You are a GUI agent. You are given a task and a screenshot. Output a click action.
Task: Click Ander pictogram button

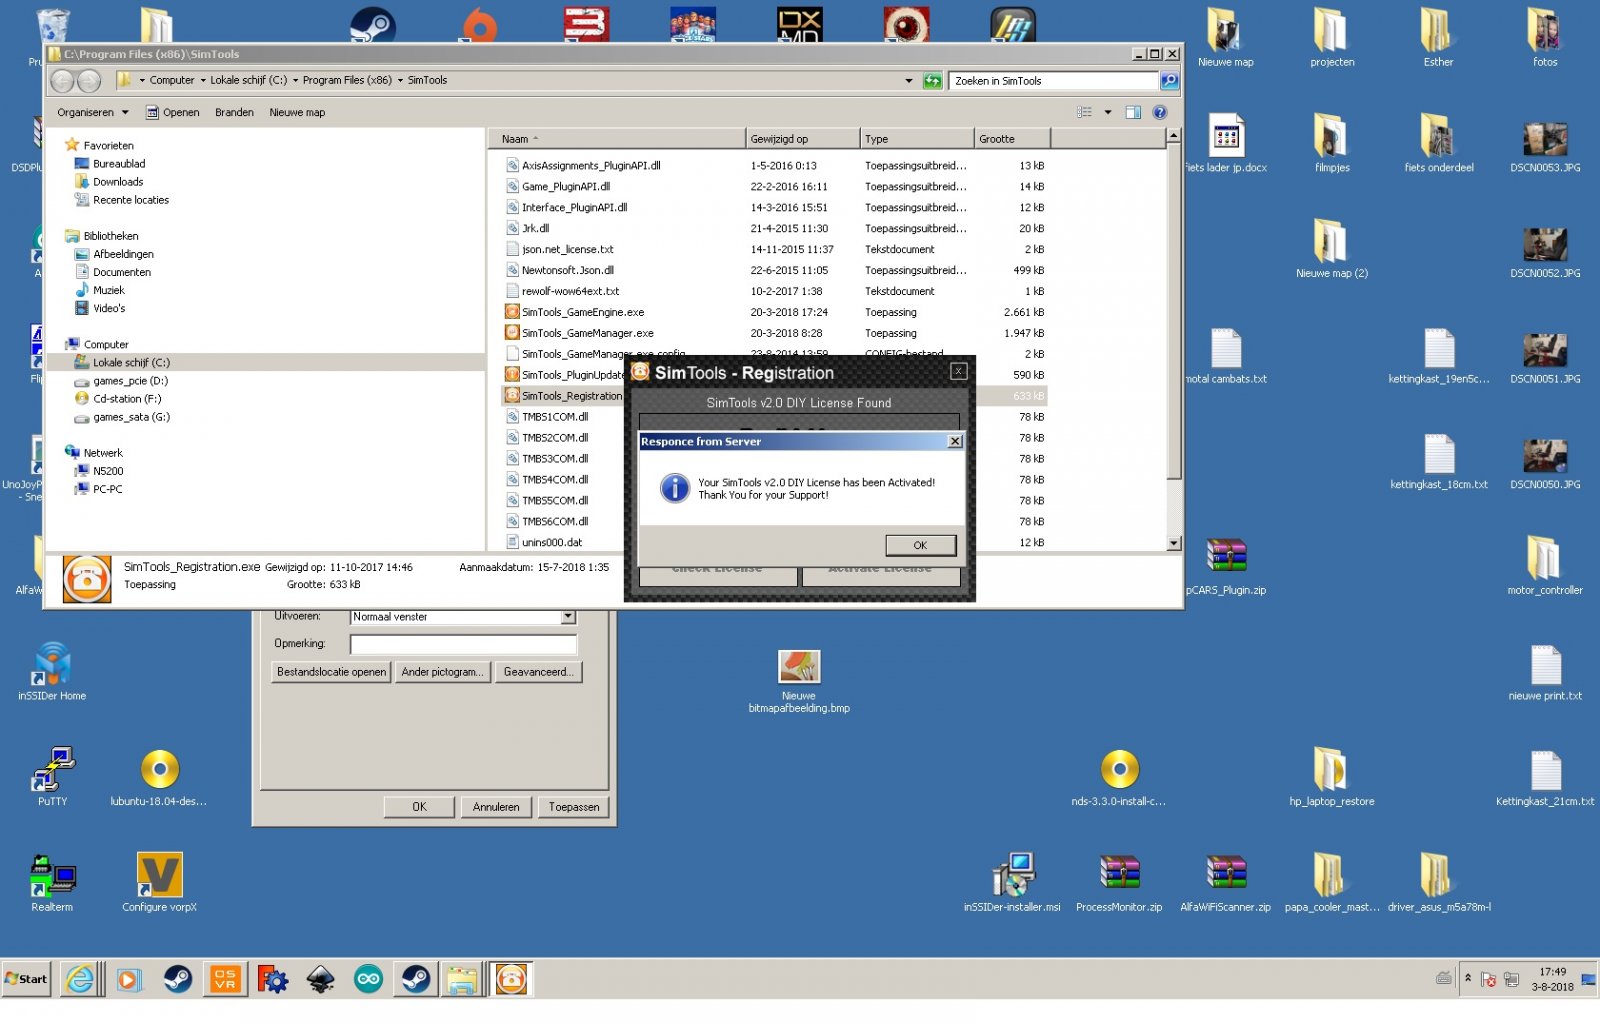click(x=442, y=672)
